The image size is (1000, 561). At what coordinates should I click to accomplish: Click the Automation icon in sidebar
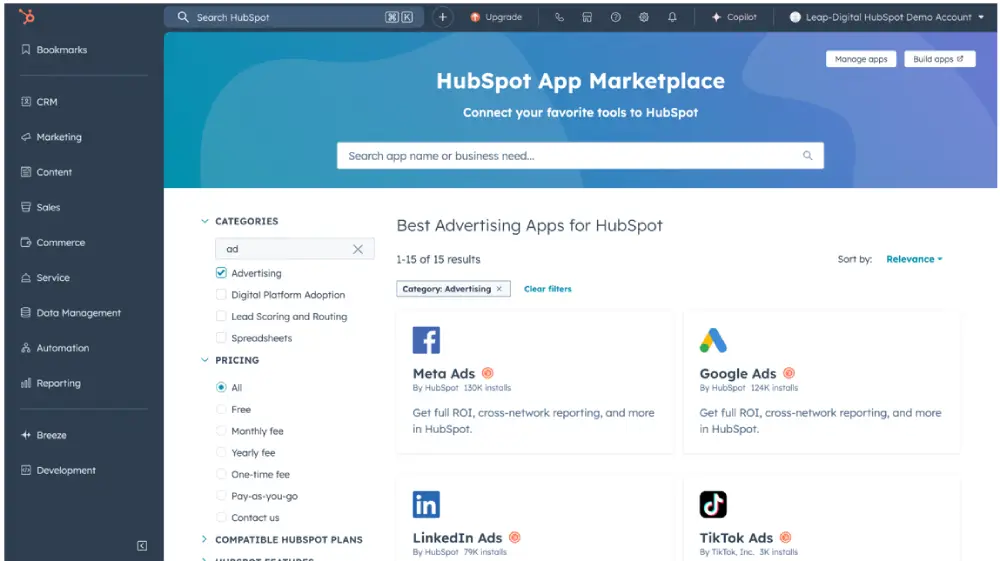pos(26,347)
